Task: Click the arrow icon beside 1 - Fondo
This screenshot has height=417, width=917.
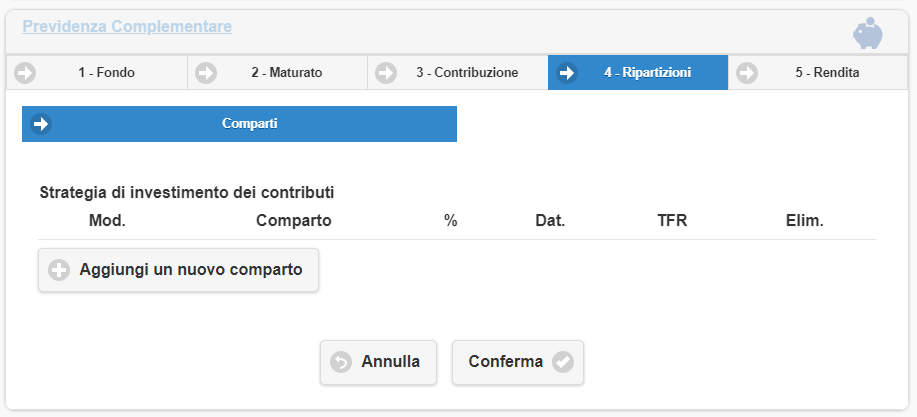Action: [x=25, y=73]
